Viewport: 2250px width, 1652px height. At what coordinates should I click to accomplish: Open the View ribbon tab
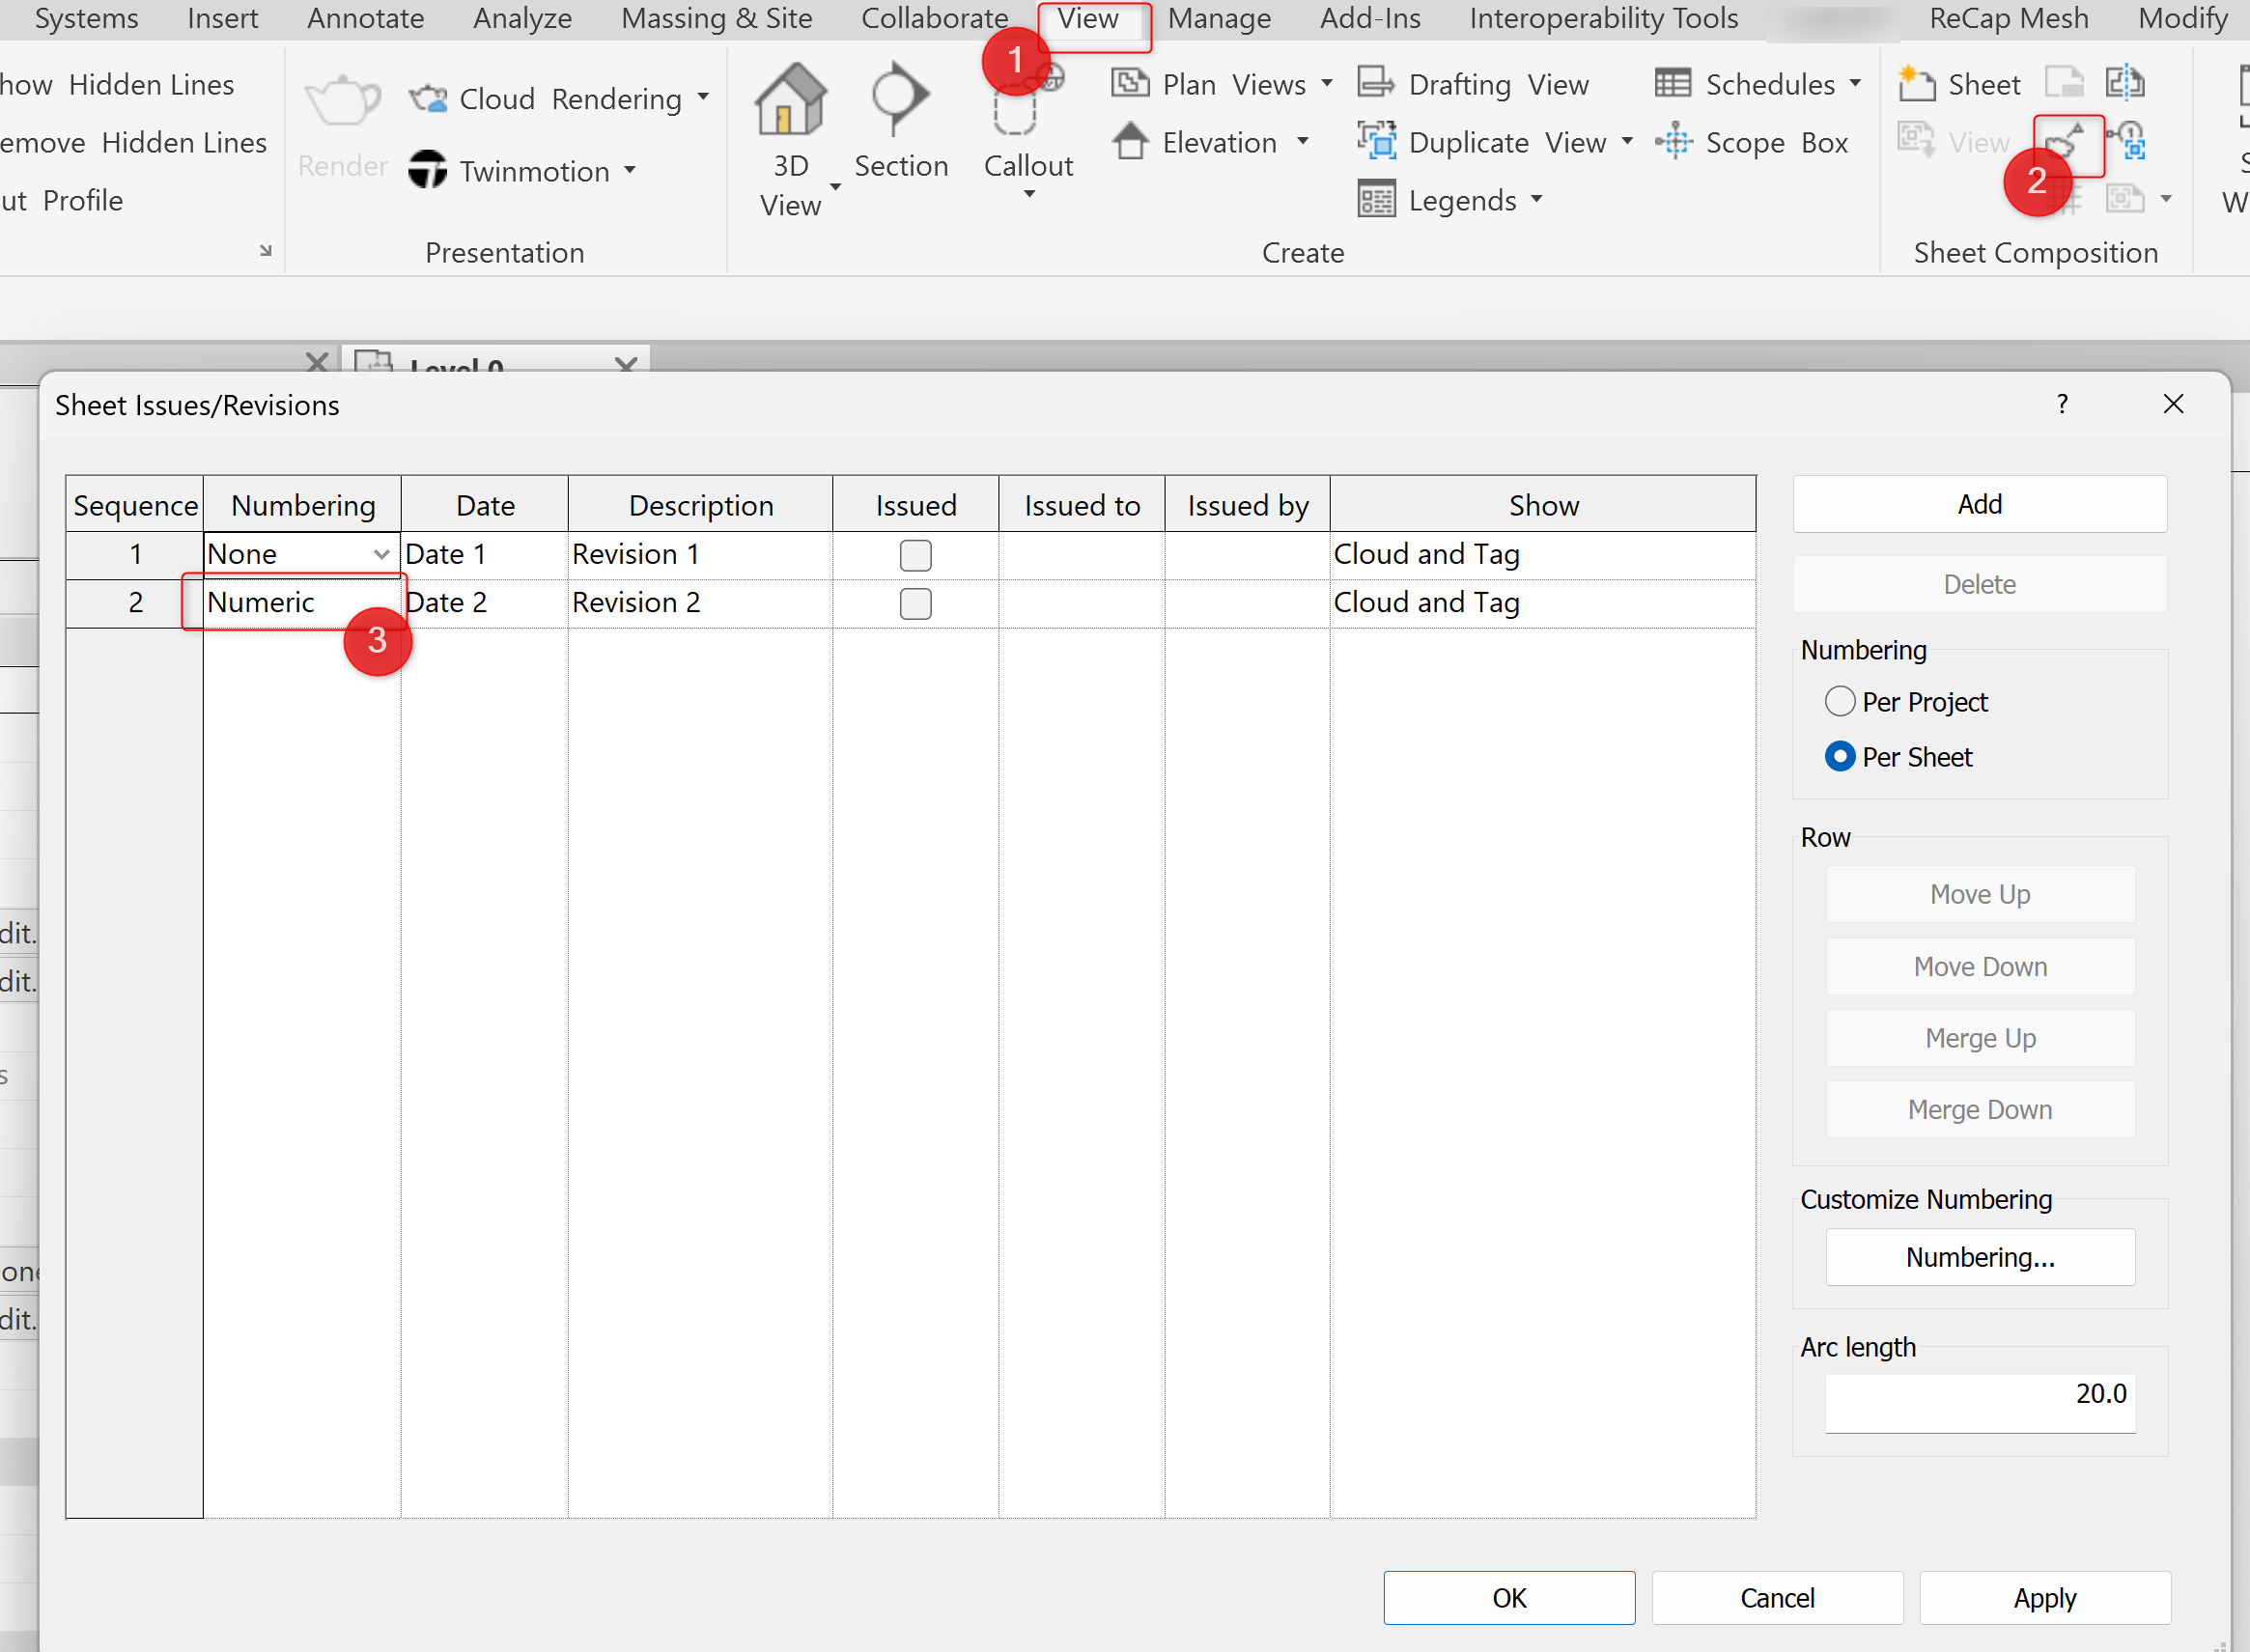point(1088,18)
